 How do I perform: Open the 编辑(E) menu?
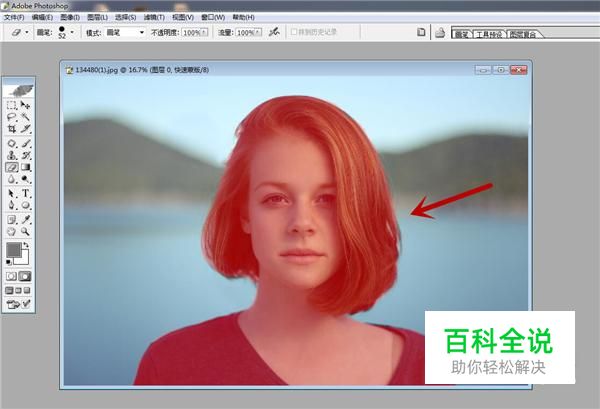[42, 18]
